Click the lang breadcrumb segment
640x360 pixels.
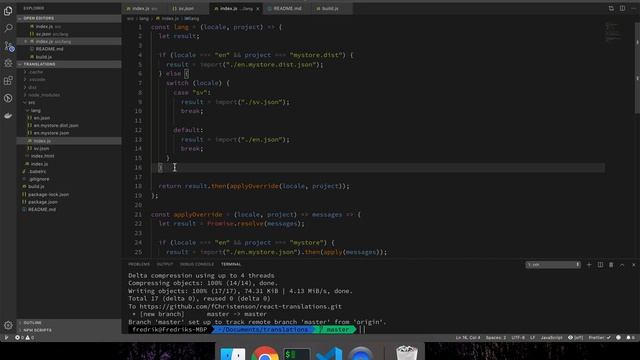(x=144, y=19)
